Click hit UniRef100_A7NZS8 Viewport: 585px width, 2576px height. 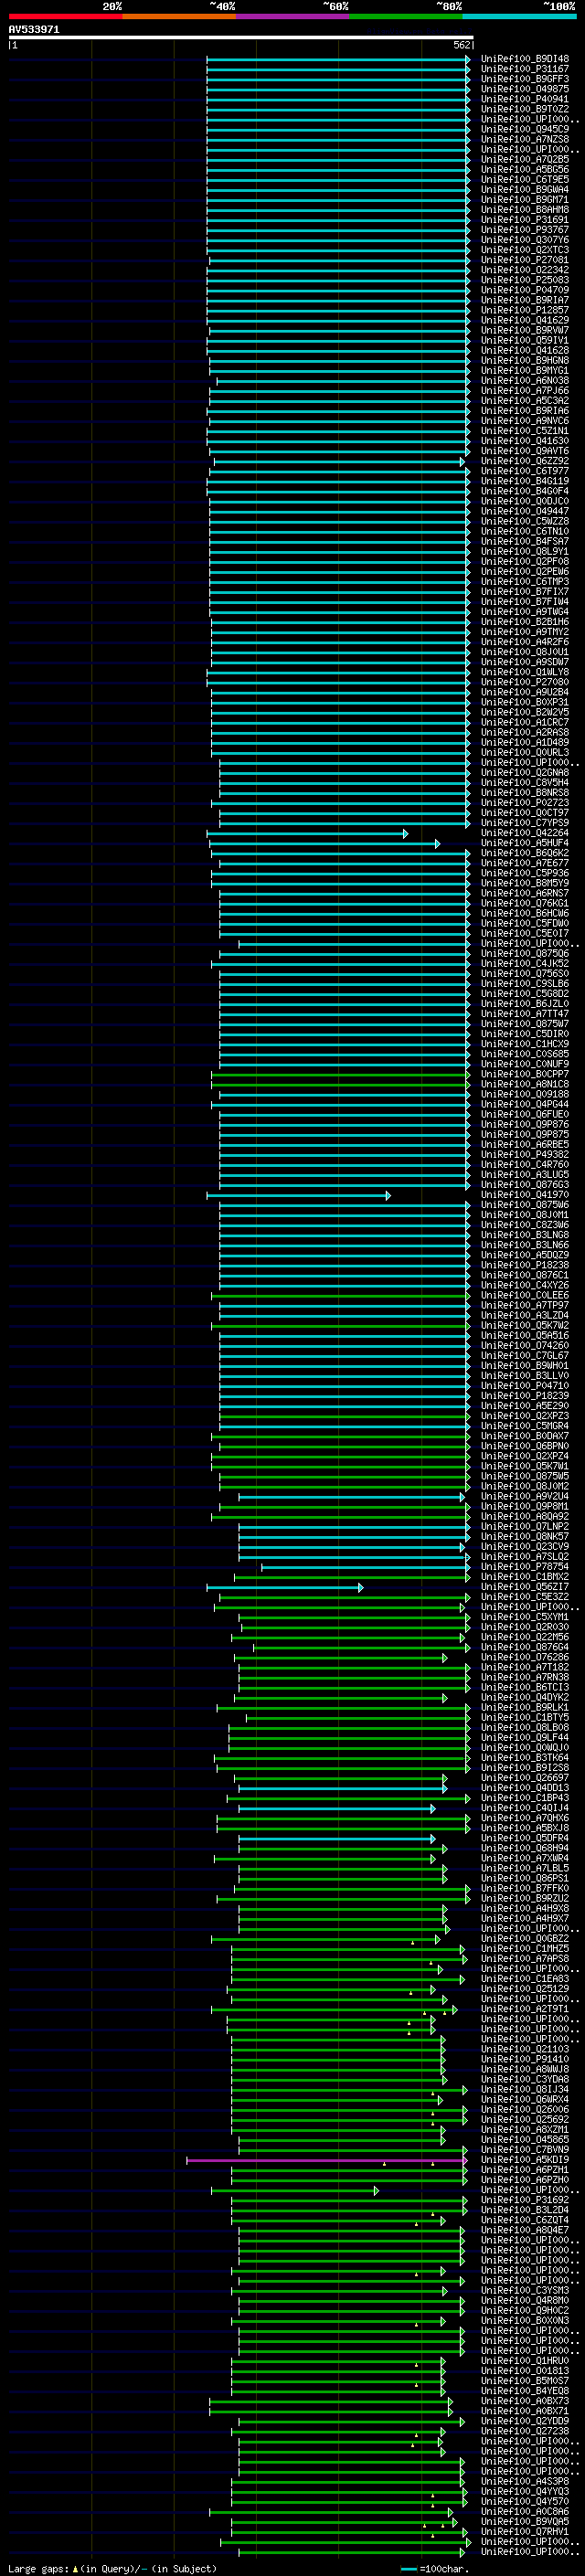pos(525,139)
